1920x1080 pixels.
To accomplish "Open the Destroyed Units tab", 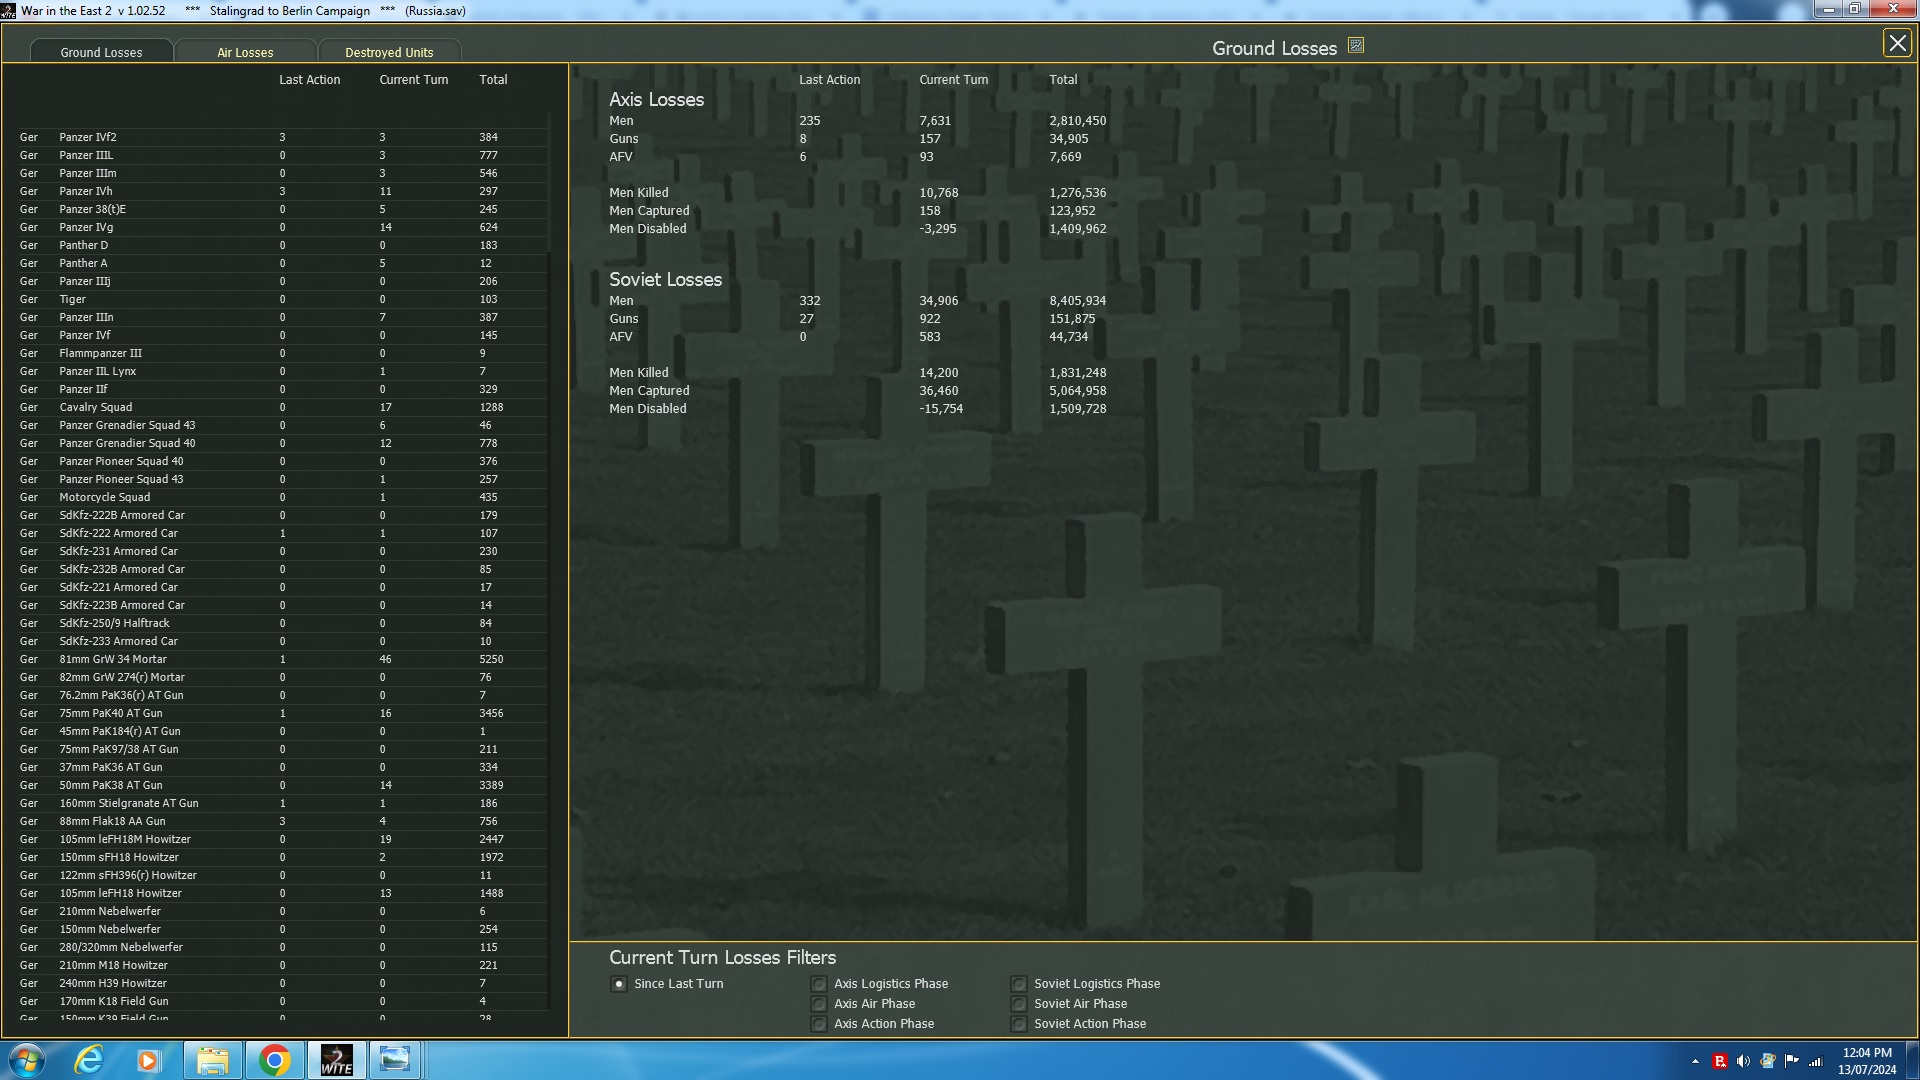I will coord(389,52).
